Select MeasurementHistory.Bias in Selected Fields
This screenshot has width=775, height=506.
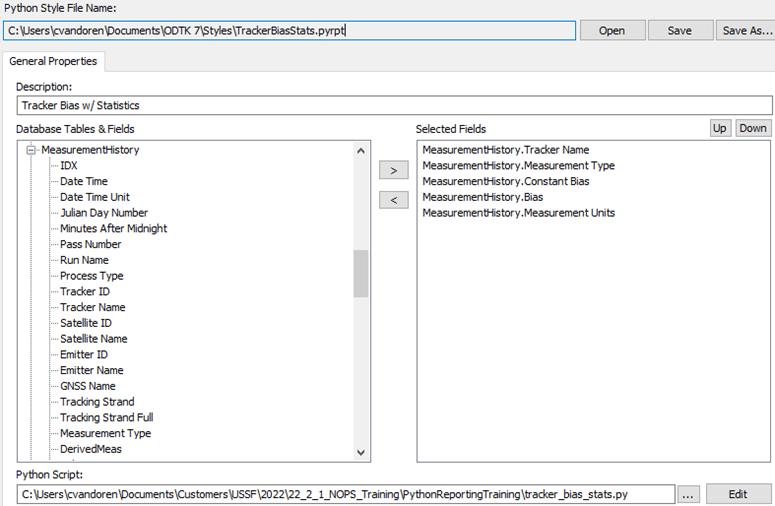point(482,197)
